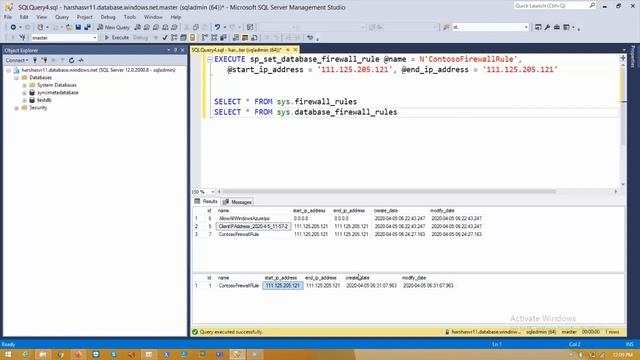The image size is (640, 360).
Task: Click Object Explorer Connect dropdown button
Action: tap(17, 60)
